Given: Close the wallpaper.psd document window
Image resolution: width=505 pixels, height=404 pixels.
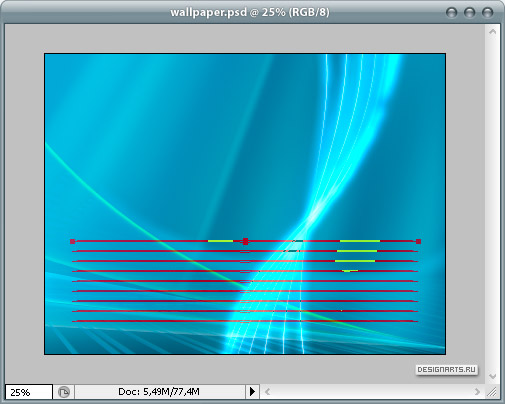Looking at the screenshot, I should click(x=488, y=13).
